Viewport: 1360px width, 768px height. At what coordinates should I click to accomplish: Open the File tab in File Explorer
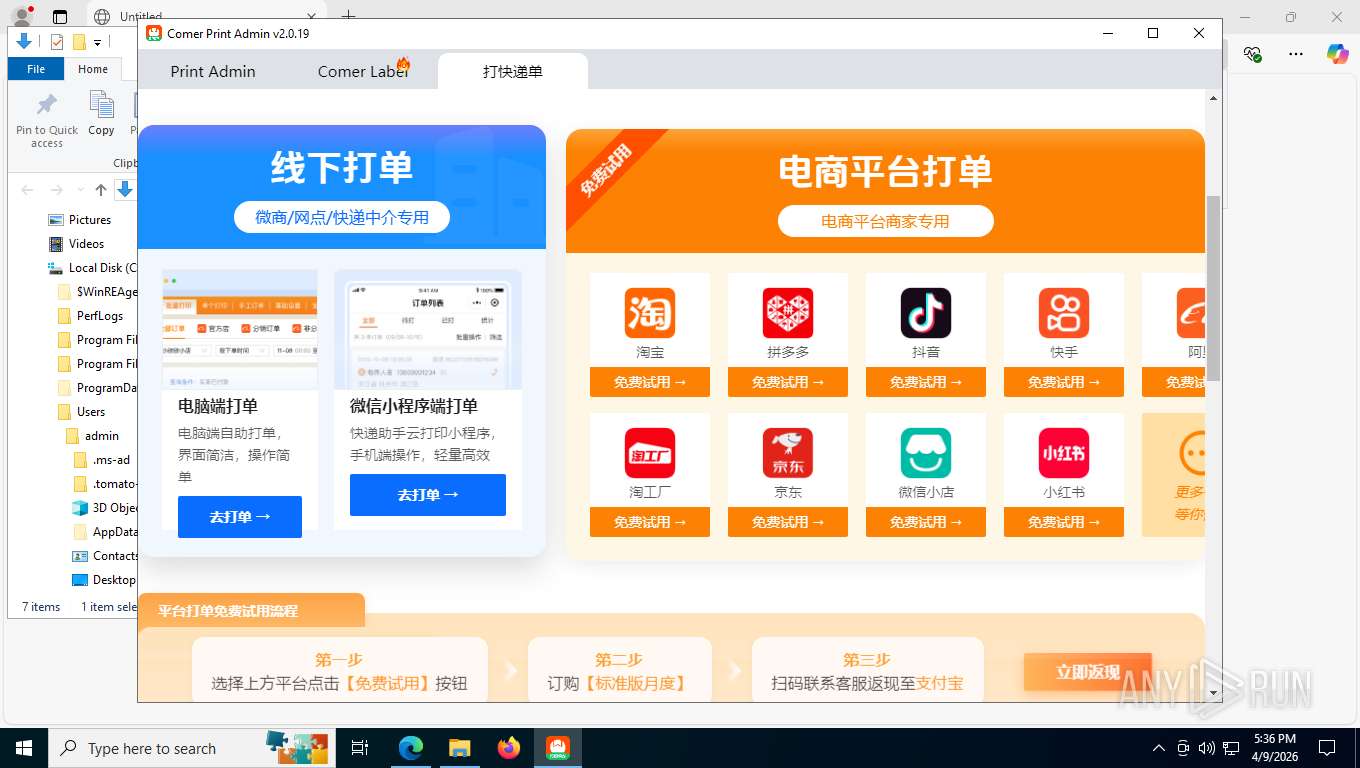click(36, 69)
